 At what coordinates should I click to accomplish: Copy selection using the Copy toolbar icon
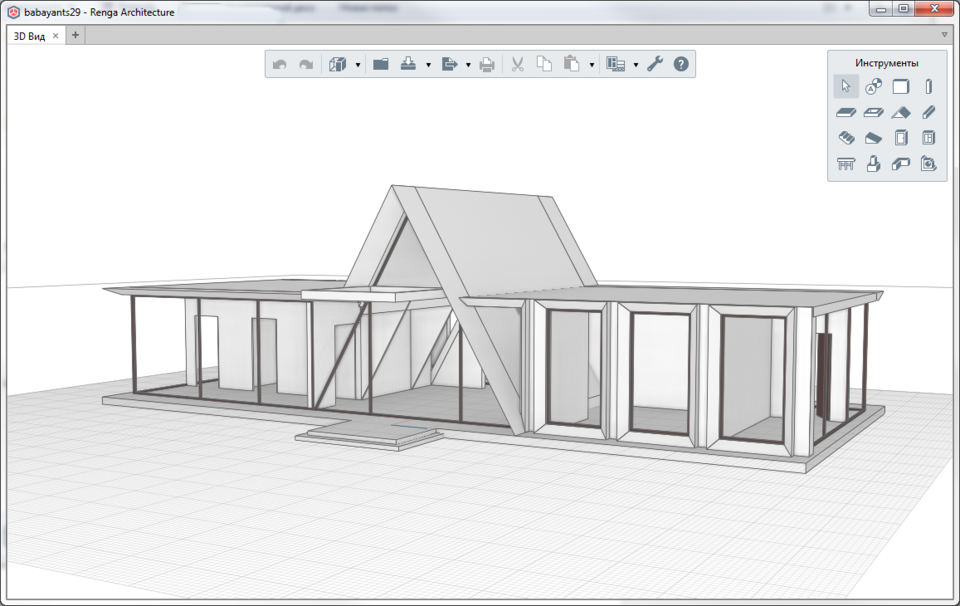tap(544, 63)
